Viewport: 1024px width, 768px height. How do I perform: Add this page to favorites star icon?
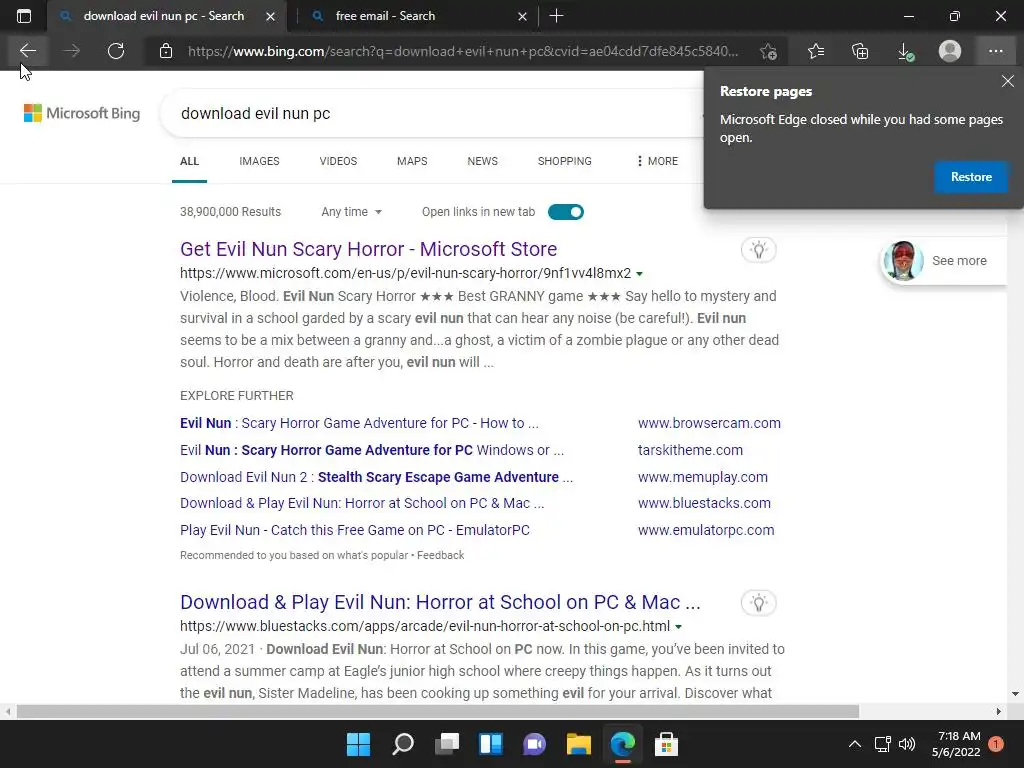point(769,51)
